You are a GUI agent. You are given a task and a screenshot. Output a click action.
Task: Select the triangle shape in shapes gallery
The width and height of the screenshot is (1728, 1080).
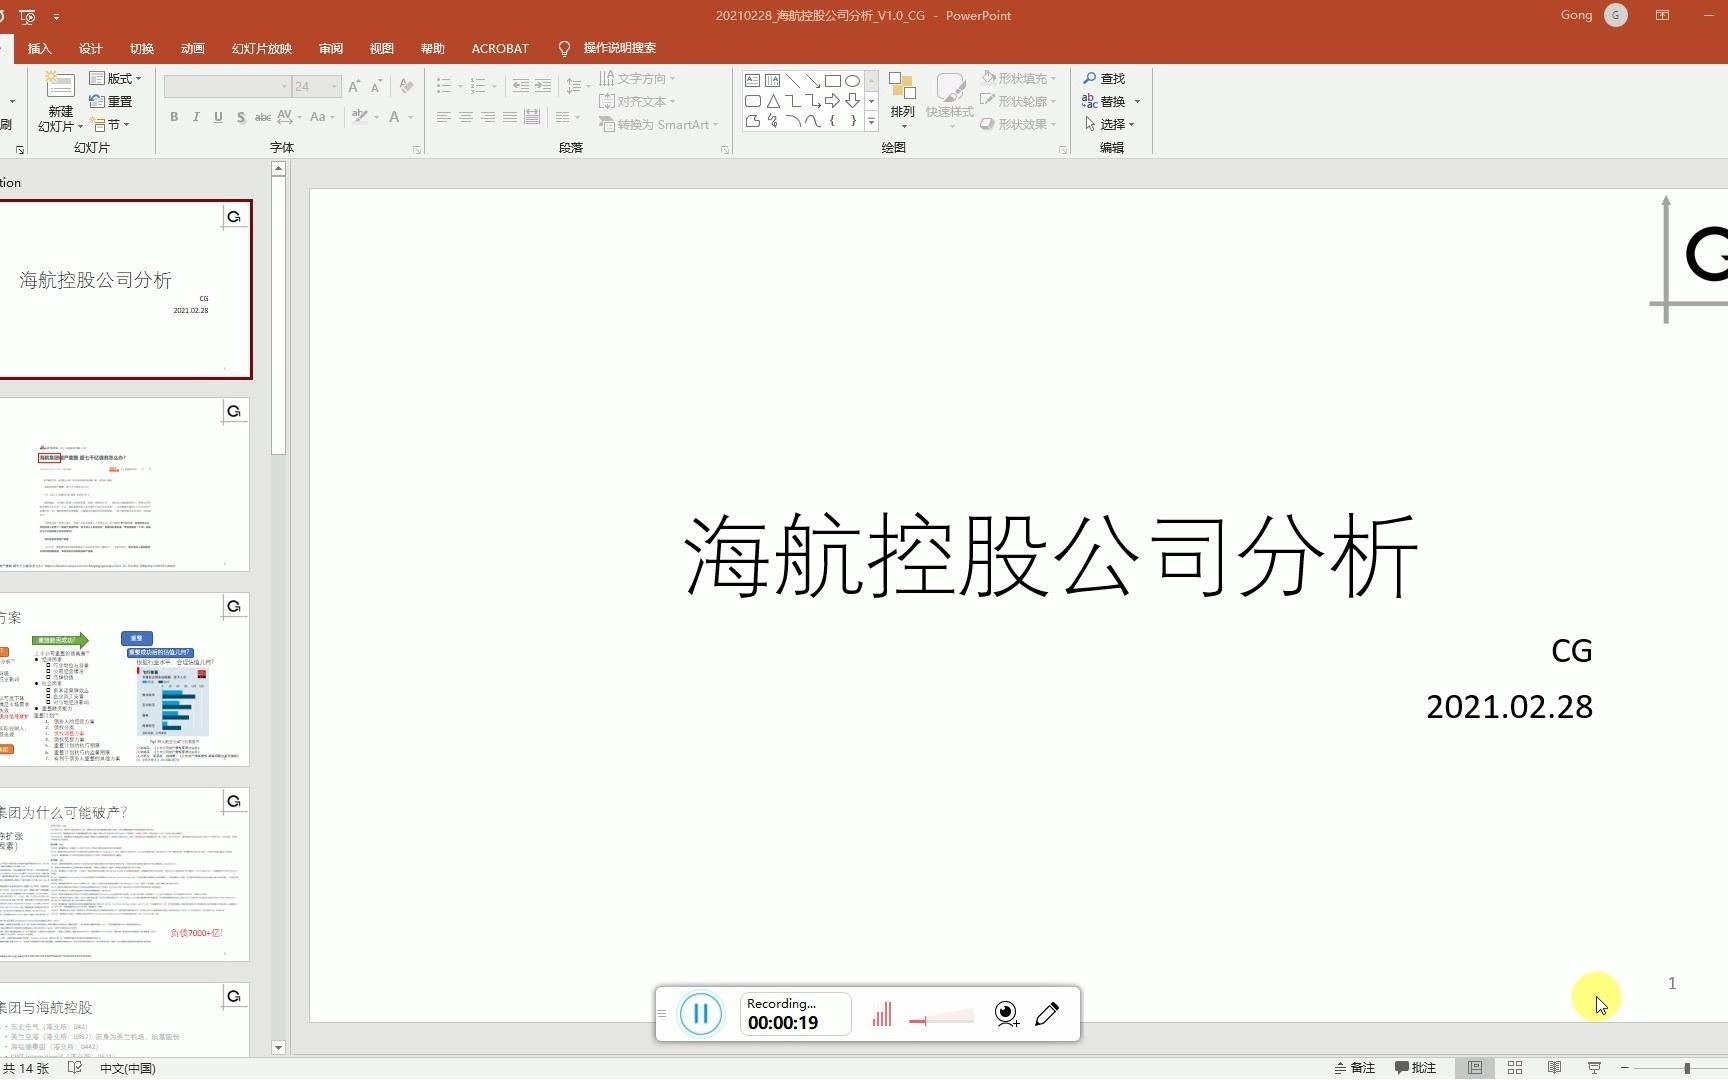coord(773,101)
